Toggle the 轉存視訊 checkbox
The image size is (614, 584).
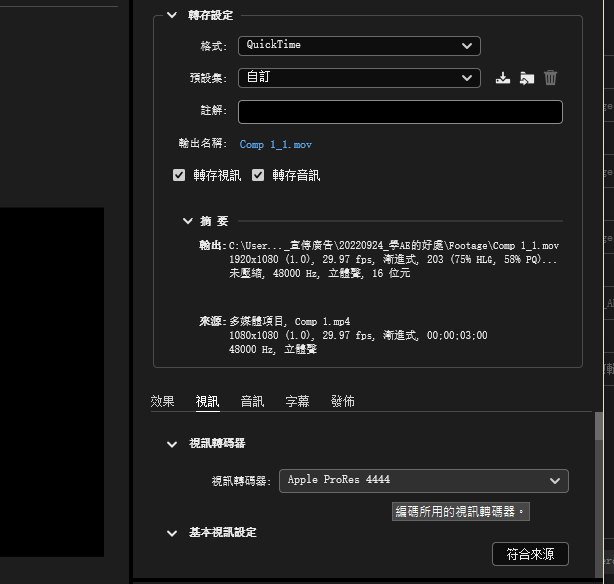[179, 175]
